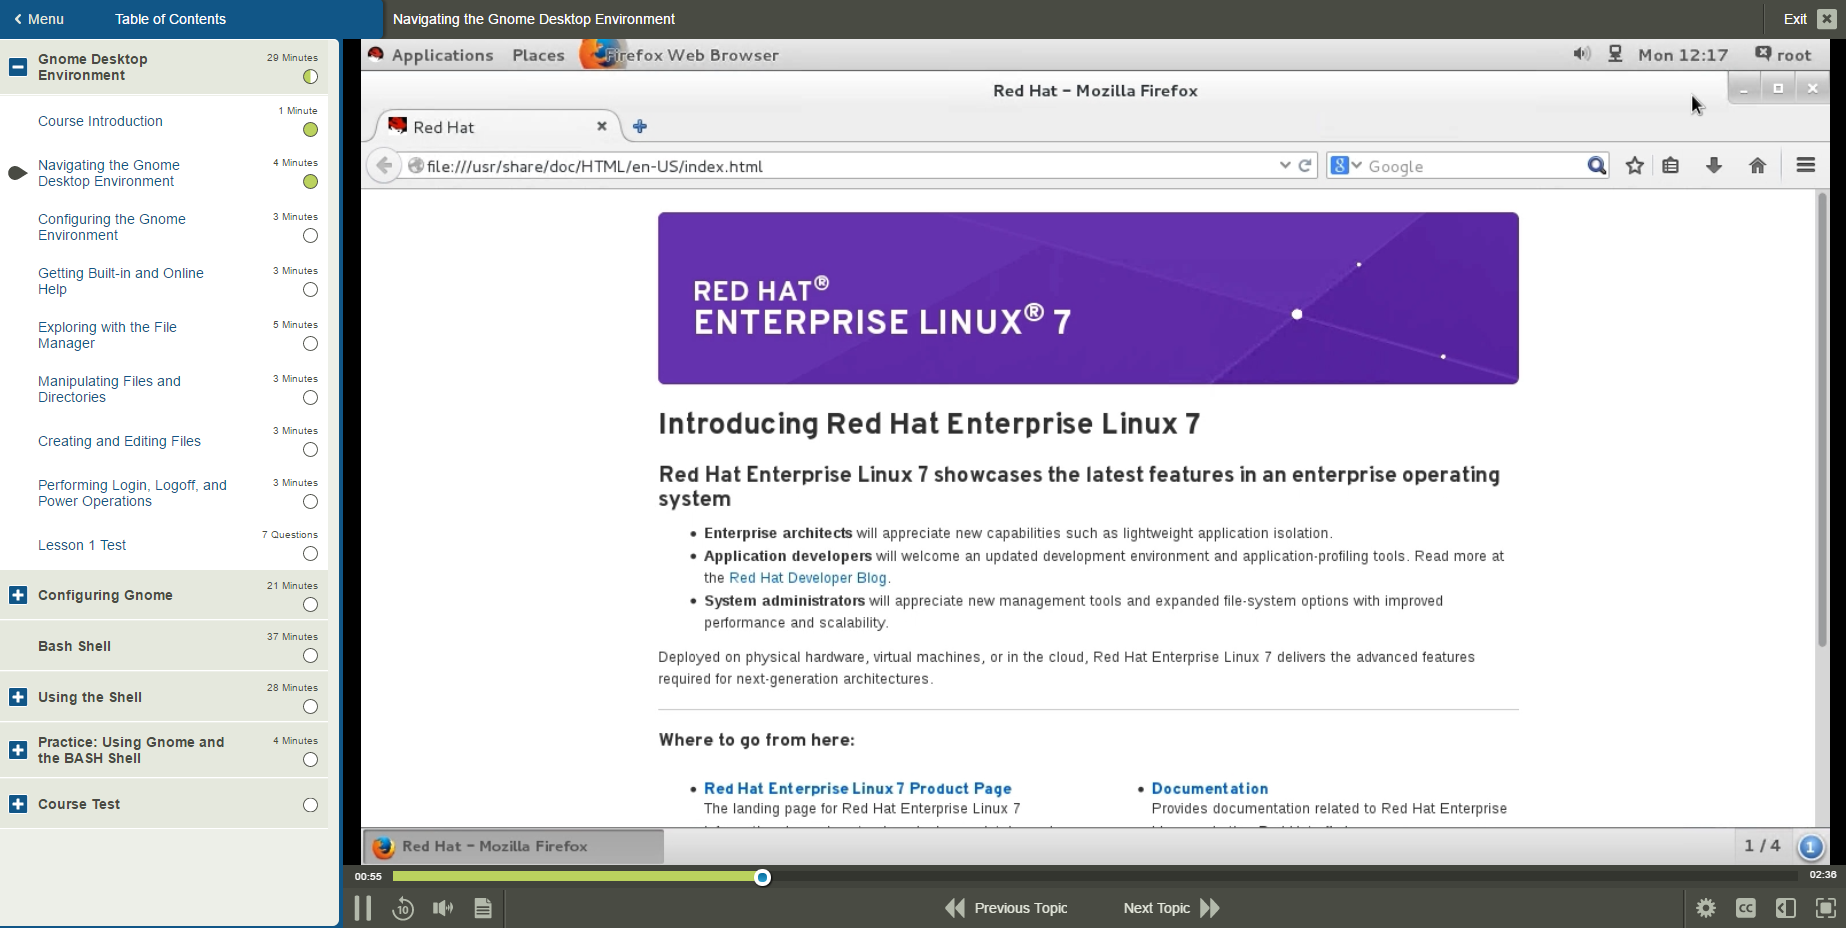
Task: Hide the sidebar panel icon
Action: 1785,908
